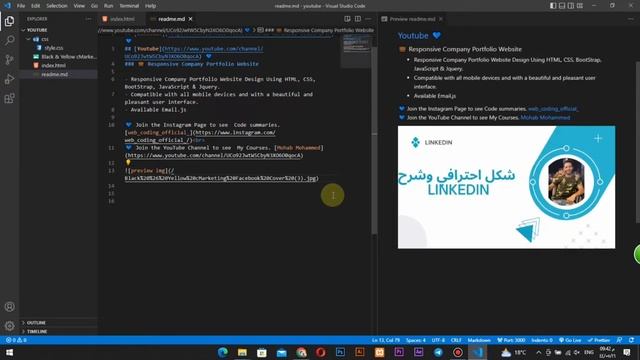
Task: Click the split editor icon
Action: tap(358, 19)
